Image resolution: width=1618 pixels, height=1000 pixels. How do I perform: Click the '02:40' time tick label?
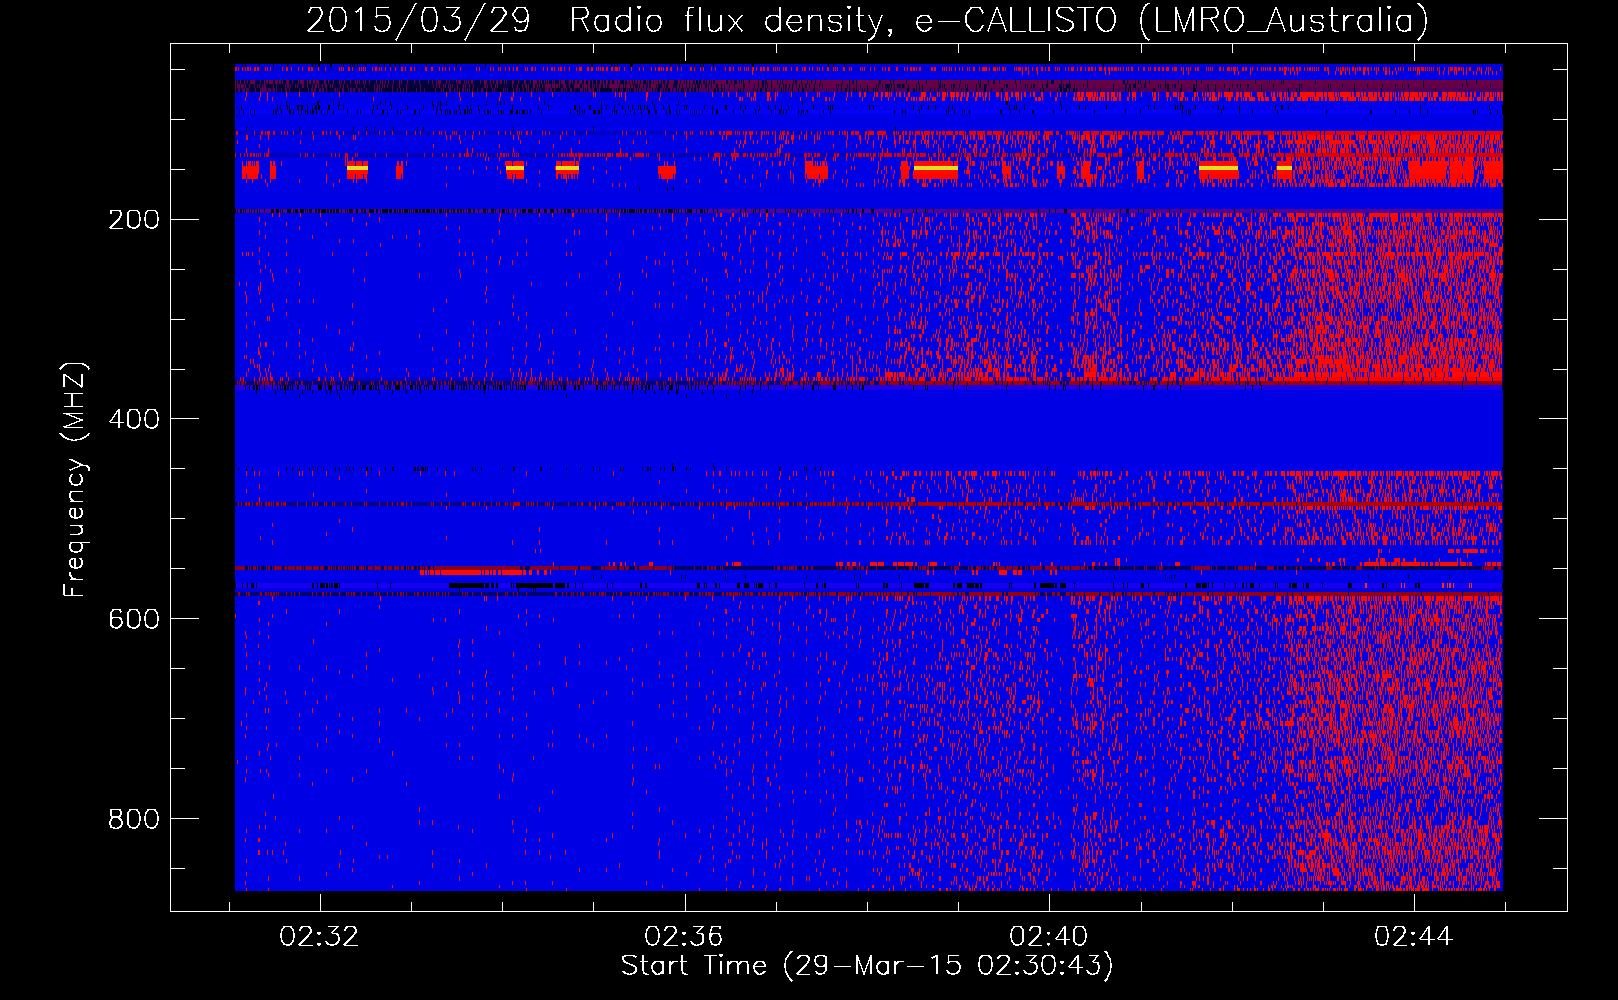click(x=1049, y=937)
